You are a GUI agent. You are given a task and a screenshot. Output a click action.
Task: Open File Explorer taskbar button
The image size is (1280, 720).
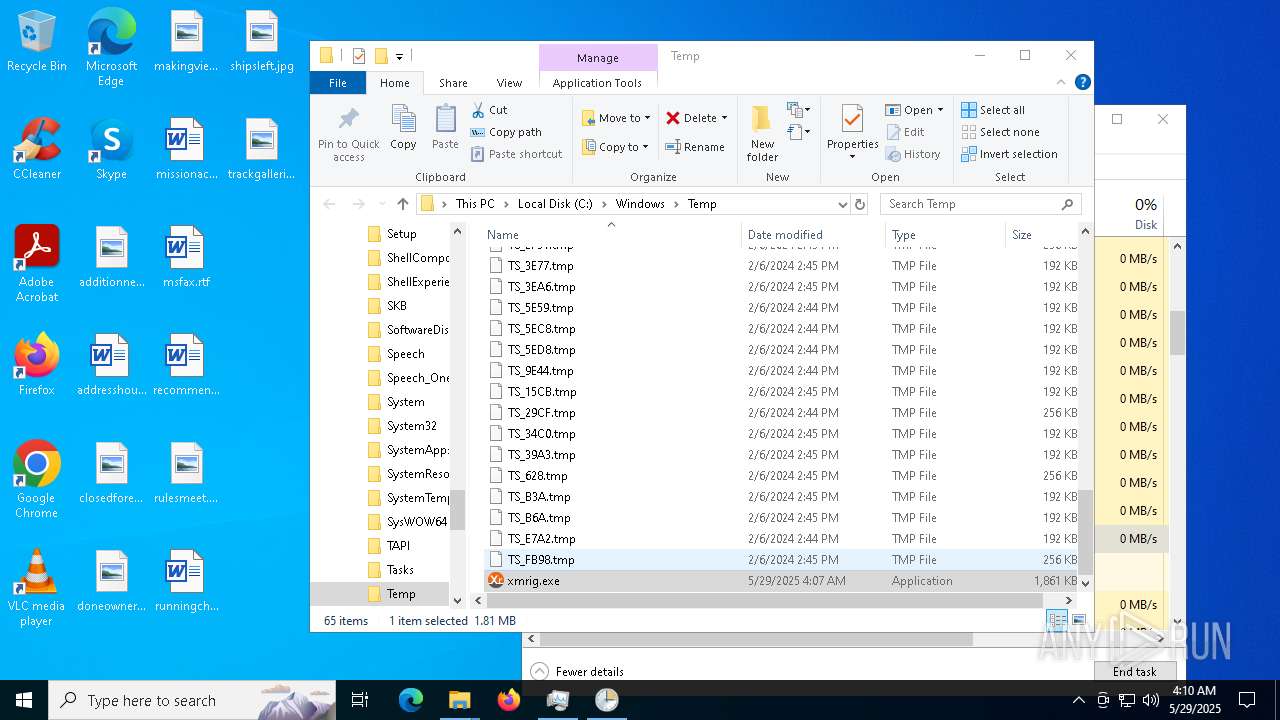coord(460,700)
